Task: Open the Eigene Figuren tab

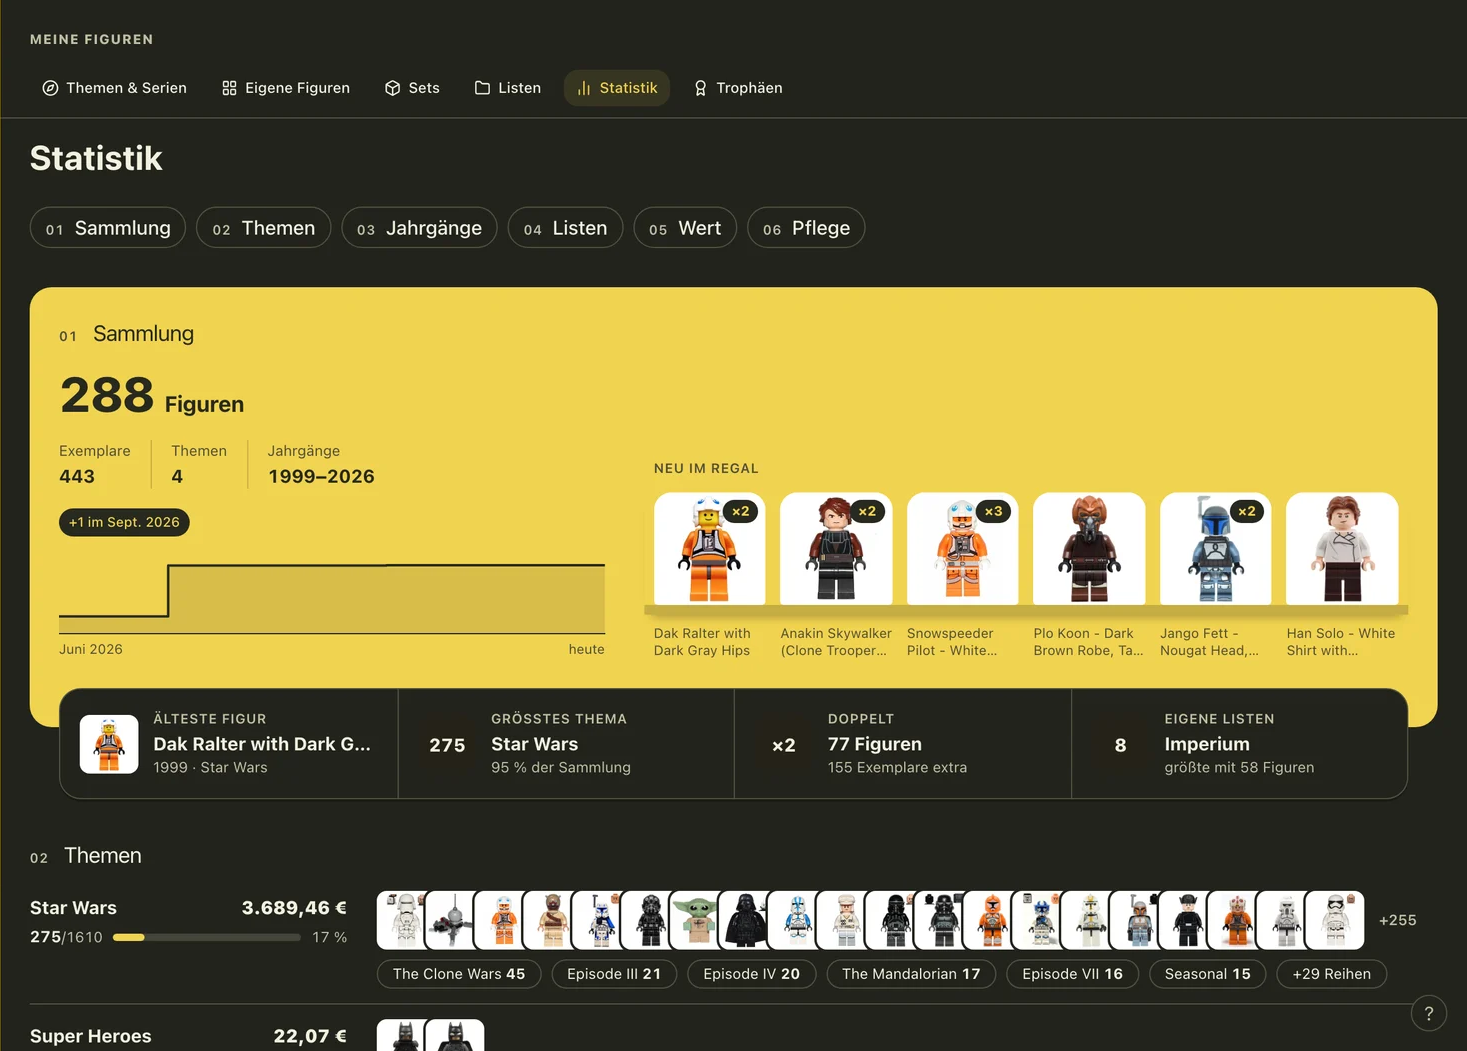Action: tap(286, 88)
